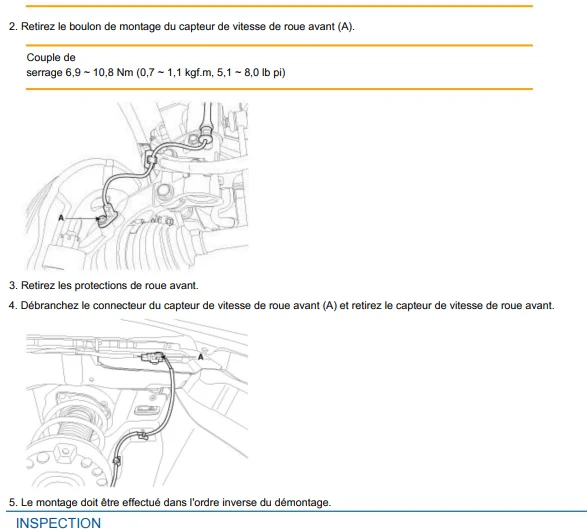Click the sensor bolt pointed by arrow A
Image resolution: width=587 pixels, height=531 pixels.
pyautogui.click(x=101, y=220)
